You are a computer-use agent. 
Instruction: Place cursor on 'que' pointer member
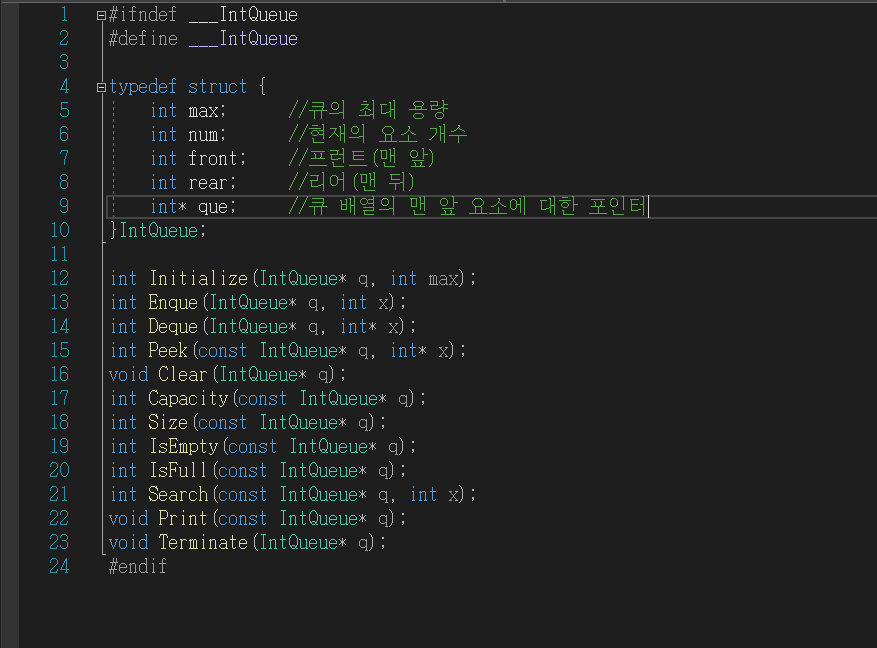click(213, 207)
